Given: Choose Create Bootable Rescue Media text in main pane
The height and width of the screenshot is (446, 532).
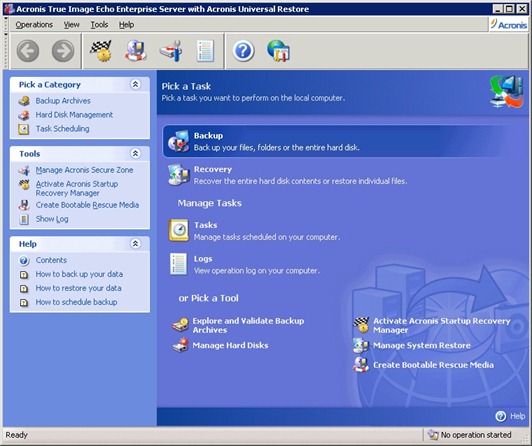Looking at the screenshot, I should click(x=433, y=365).
